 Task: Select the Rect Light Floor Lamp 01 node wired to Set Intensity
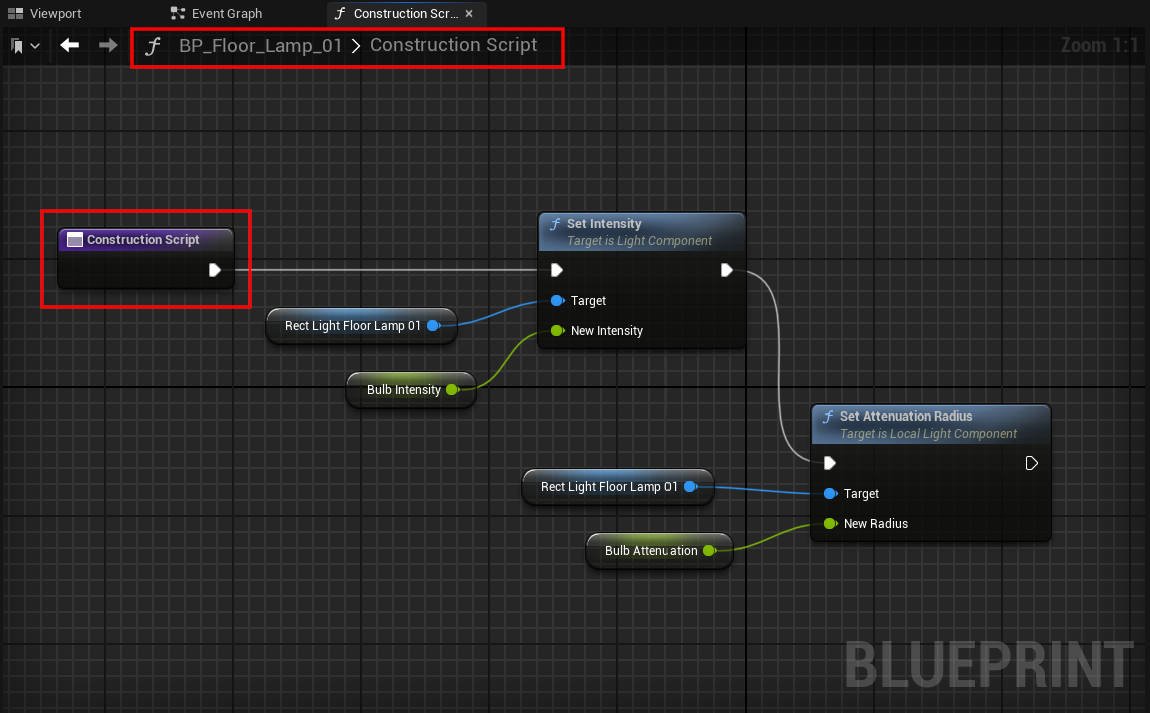362,326
